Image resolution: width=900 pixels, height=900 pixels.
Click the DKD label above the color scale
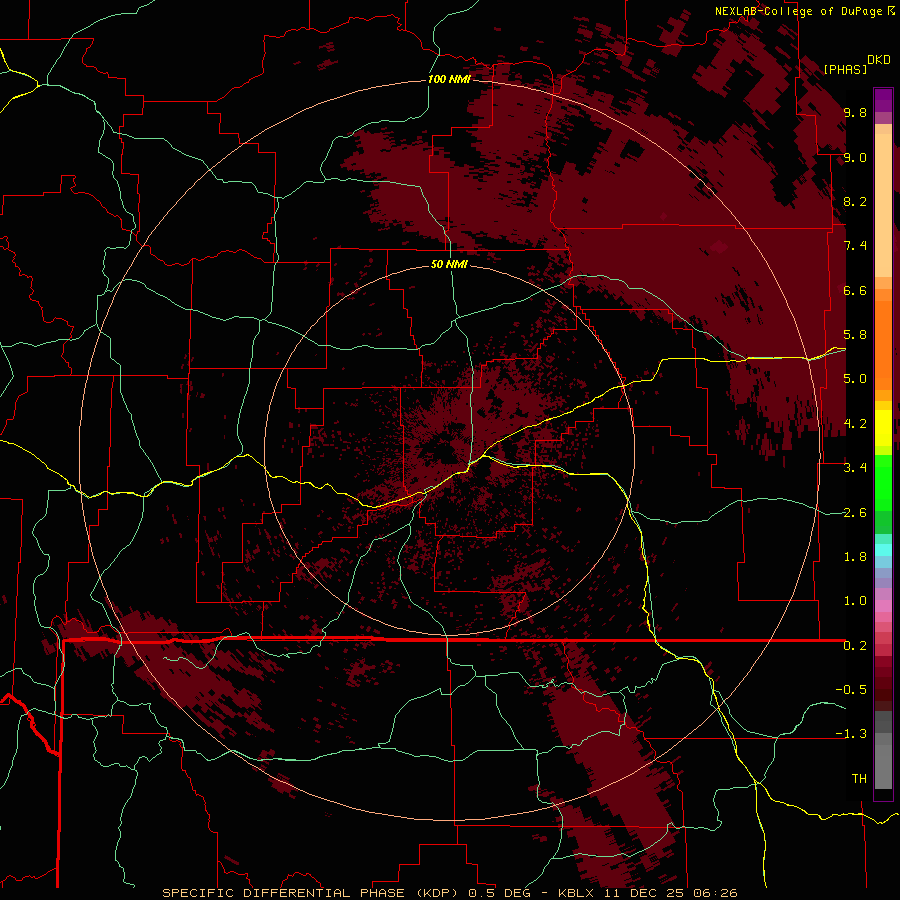click(x=879, y=60)
